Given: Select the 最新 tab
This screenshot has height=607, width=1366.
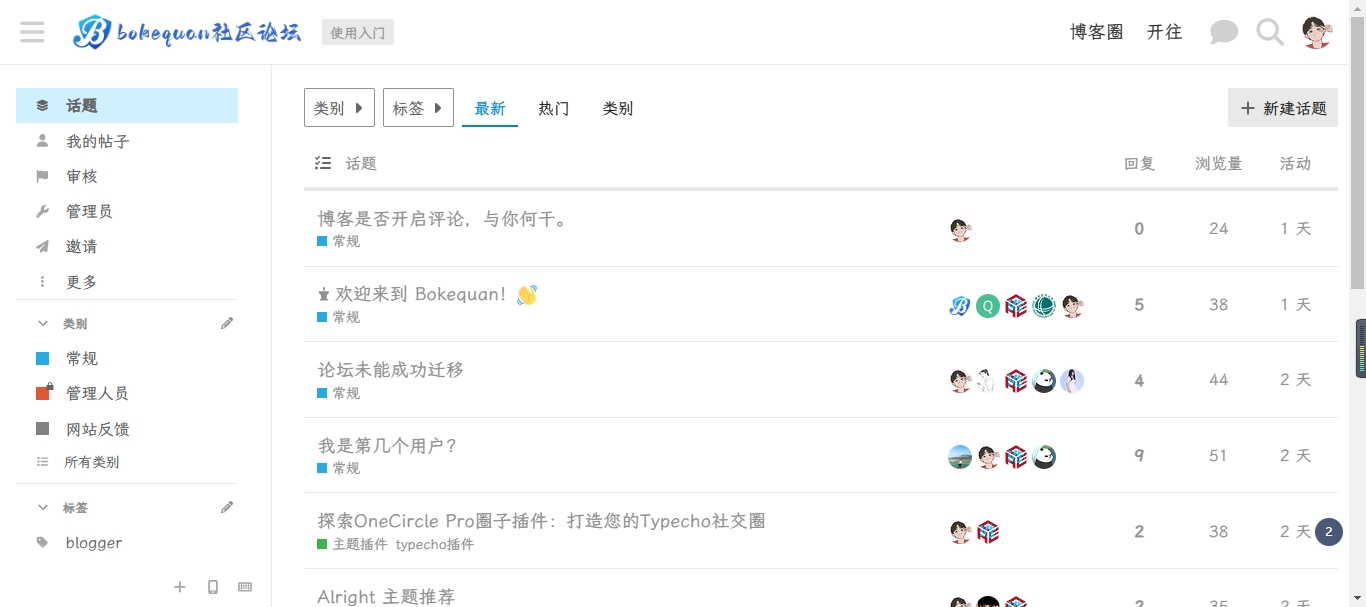Looking at the screenshot, I should click(490, 108).
